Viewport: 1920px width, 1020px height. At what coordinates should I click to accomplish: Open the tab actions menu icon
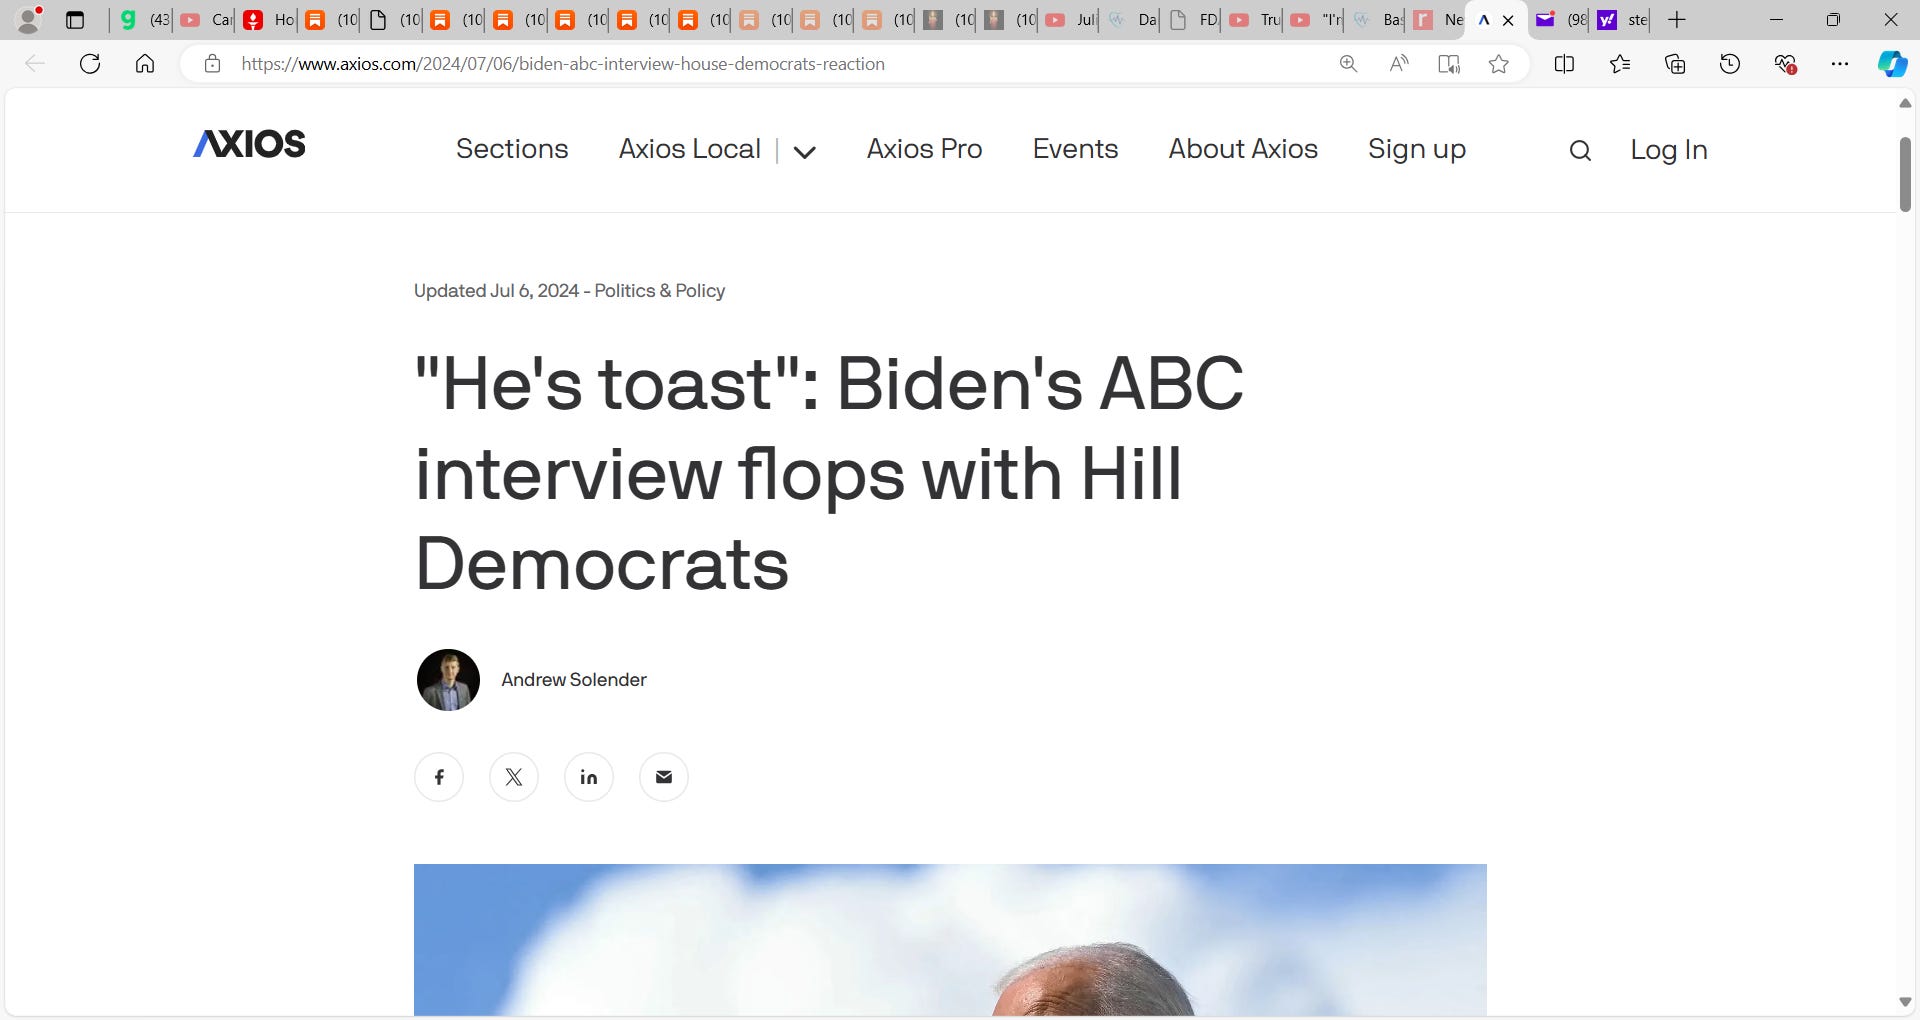pos(75,20)
